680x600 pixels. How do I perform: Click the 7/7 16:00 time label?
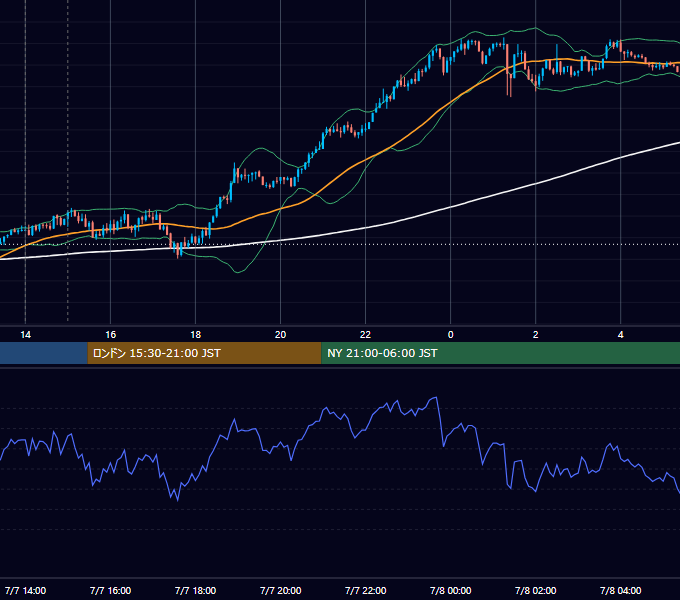(x=111, y=591)
